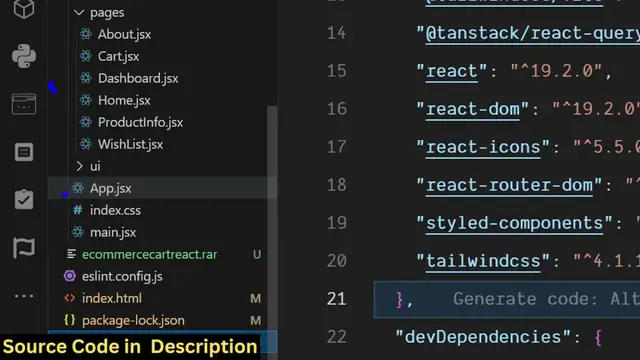The width and height of the screenshot is (640, 360).
Task: Open Dashboard.jsx file
Action: [x=138, y=78]
